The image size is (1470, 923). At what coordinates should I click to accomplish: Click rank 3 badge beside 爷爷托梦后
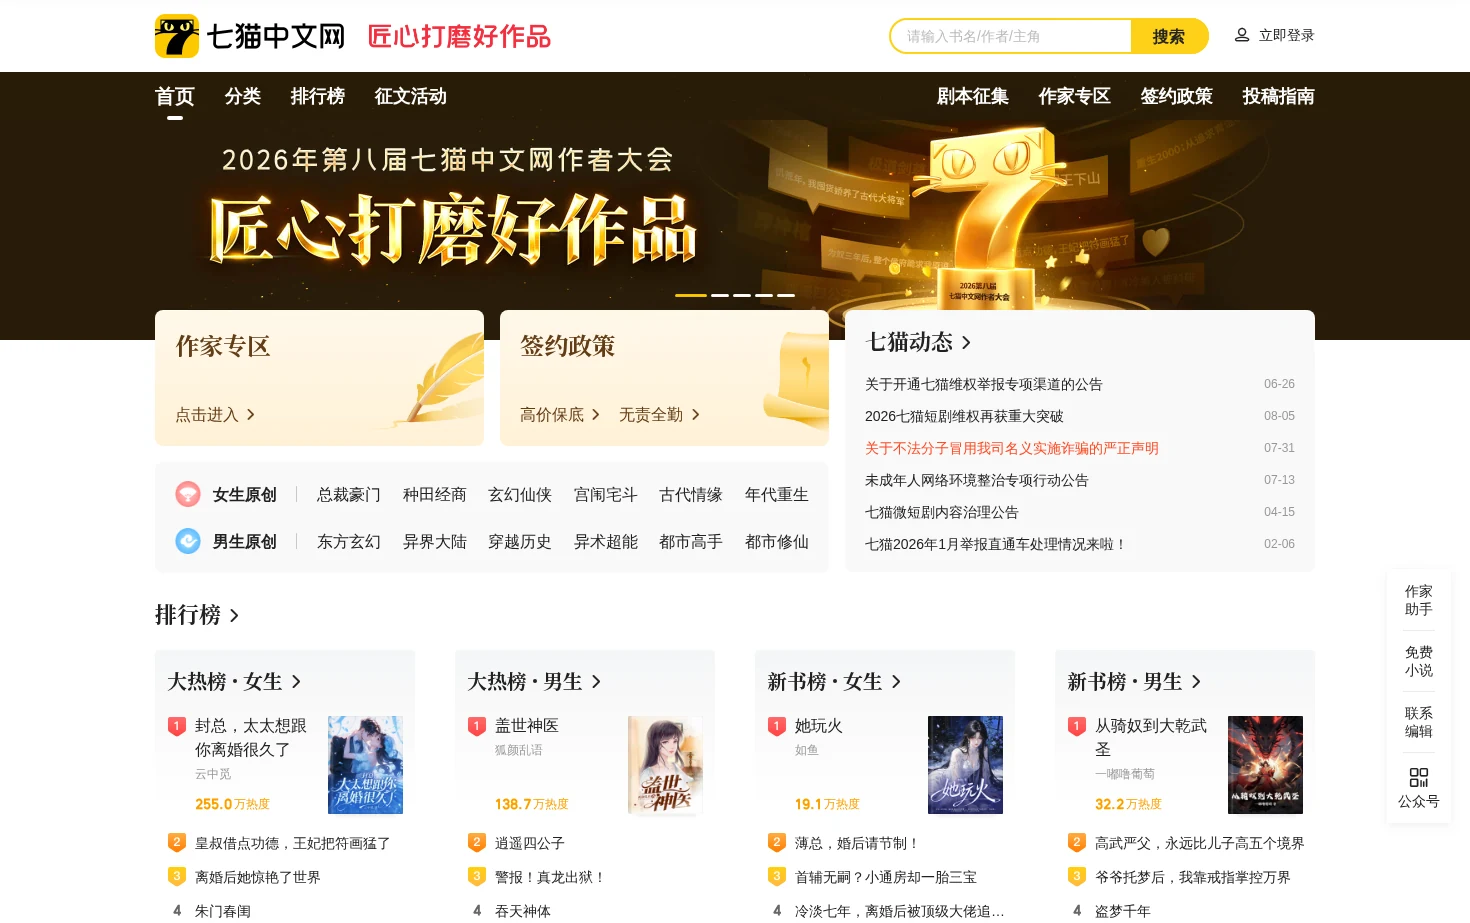coord(1077,877)
